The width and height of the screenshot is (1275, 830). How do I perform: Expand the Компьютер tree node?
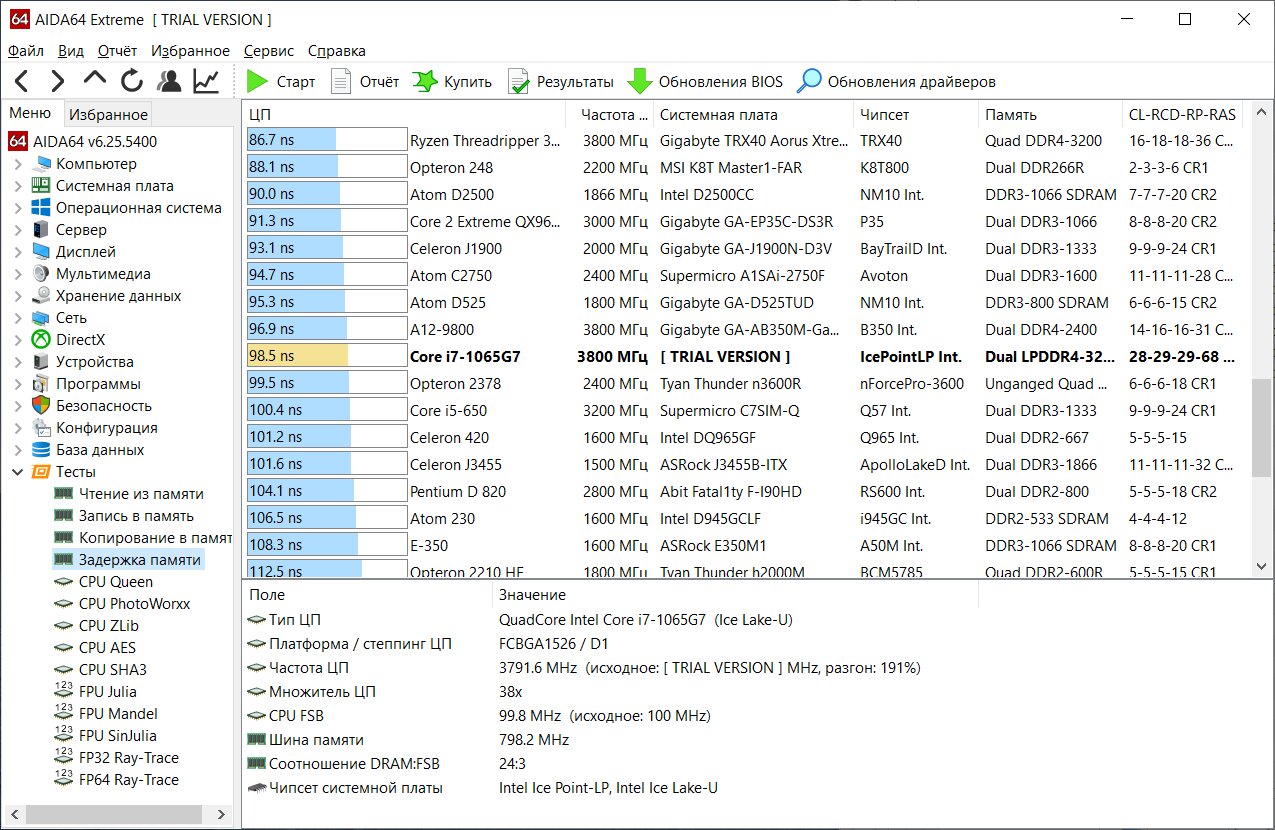[18, 164]
